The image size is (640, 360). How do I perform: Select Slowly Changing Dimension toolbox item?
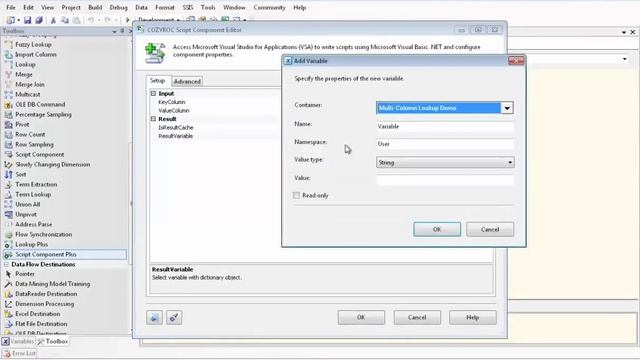point(53,164)
